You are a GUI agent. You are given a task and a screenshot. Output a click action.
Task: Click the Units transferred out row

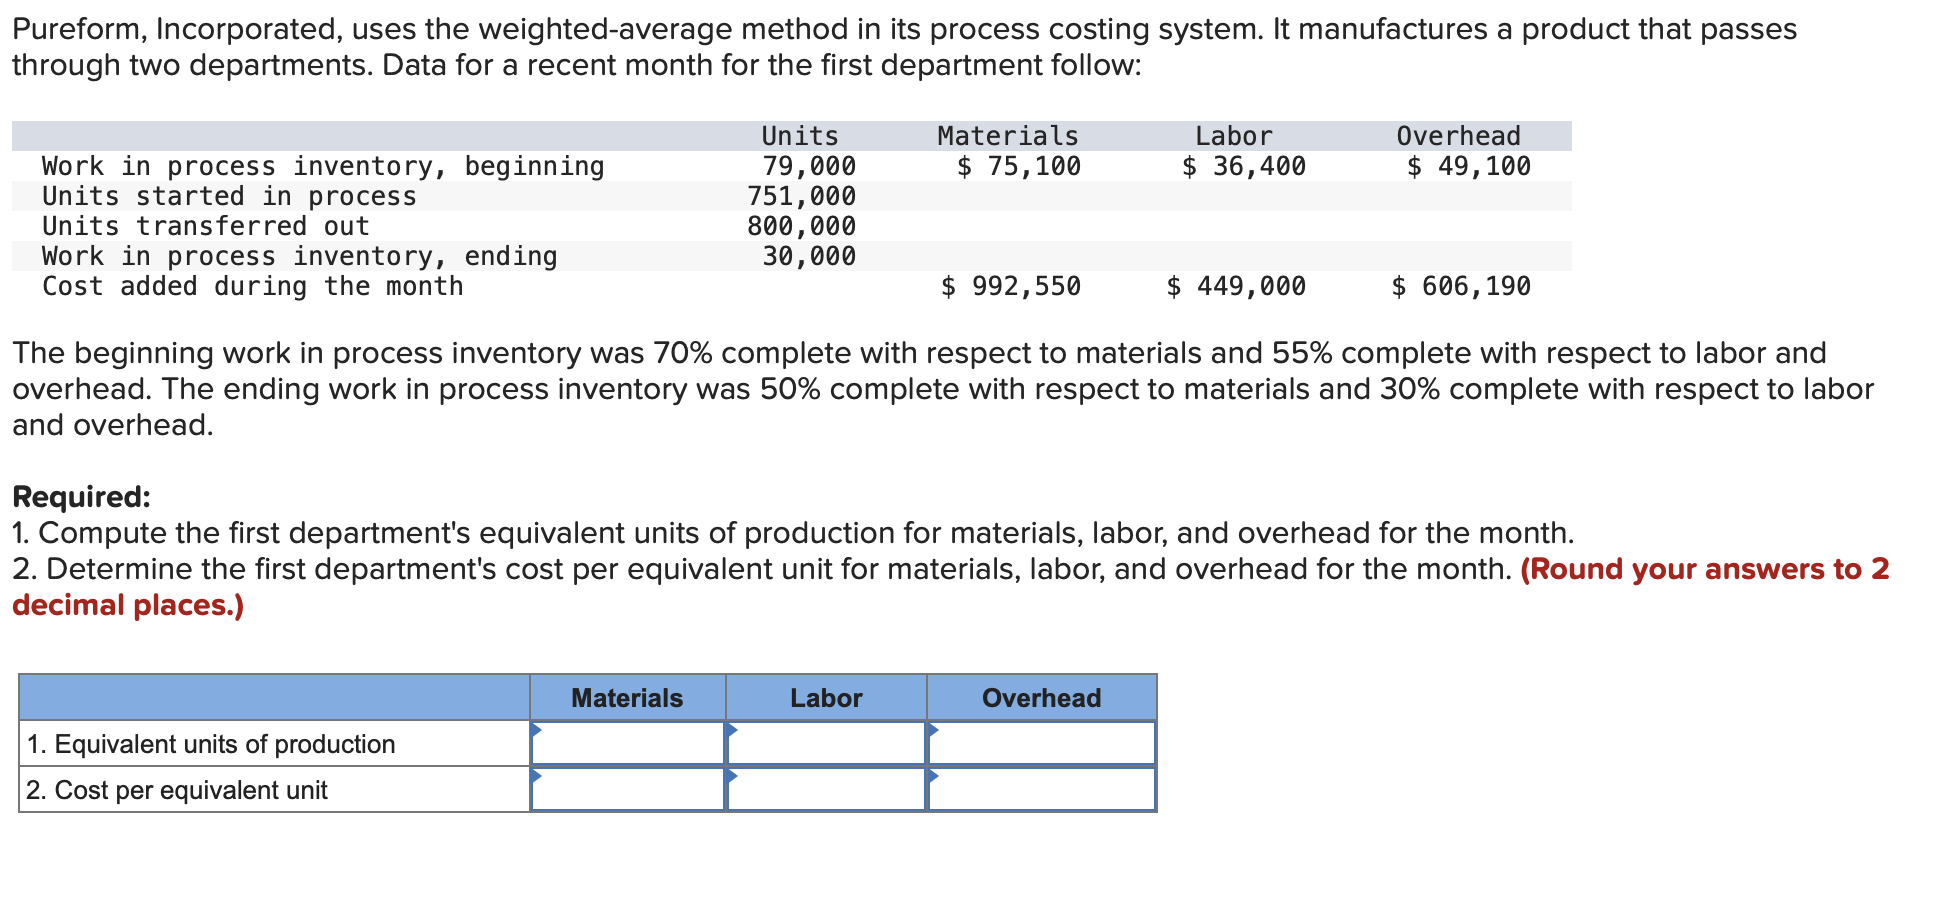(x=205, y=226)
